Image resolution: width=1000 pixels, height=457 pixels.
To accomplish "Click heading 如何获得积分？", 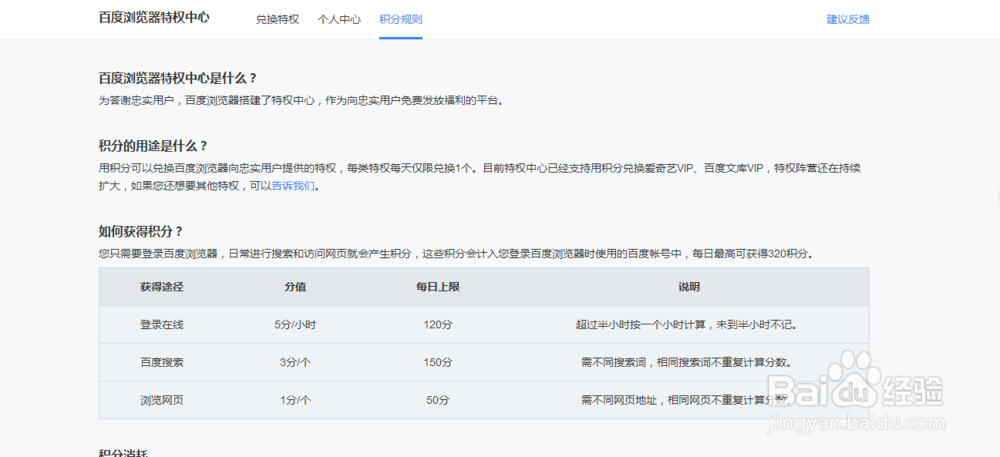I will coord(141,231).
